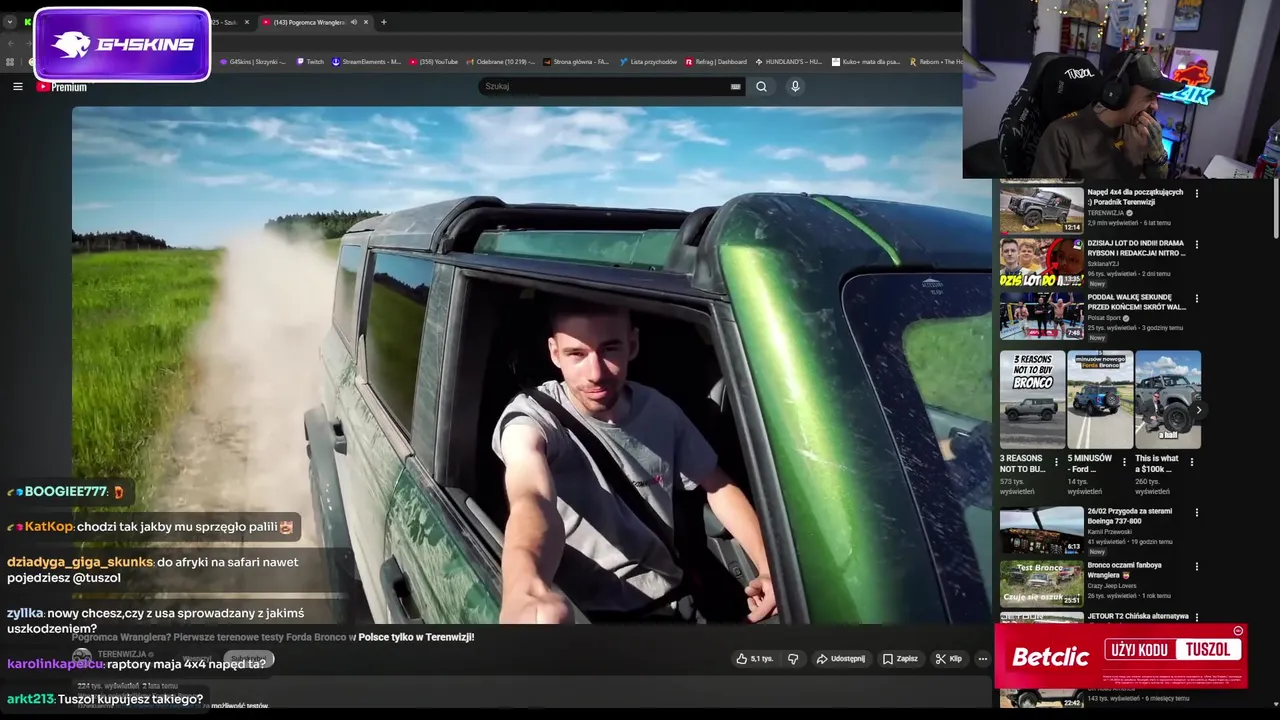Click the Klip scissors button
This screenshot has height=720, width=1280.
point(948,659)
